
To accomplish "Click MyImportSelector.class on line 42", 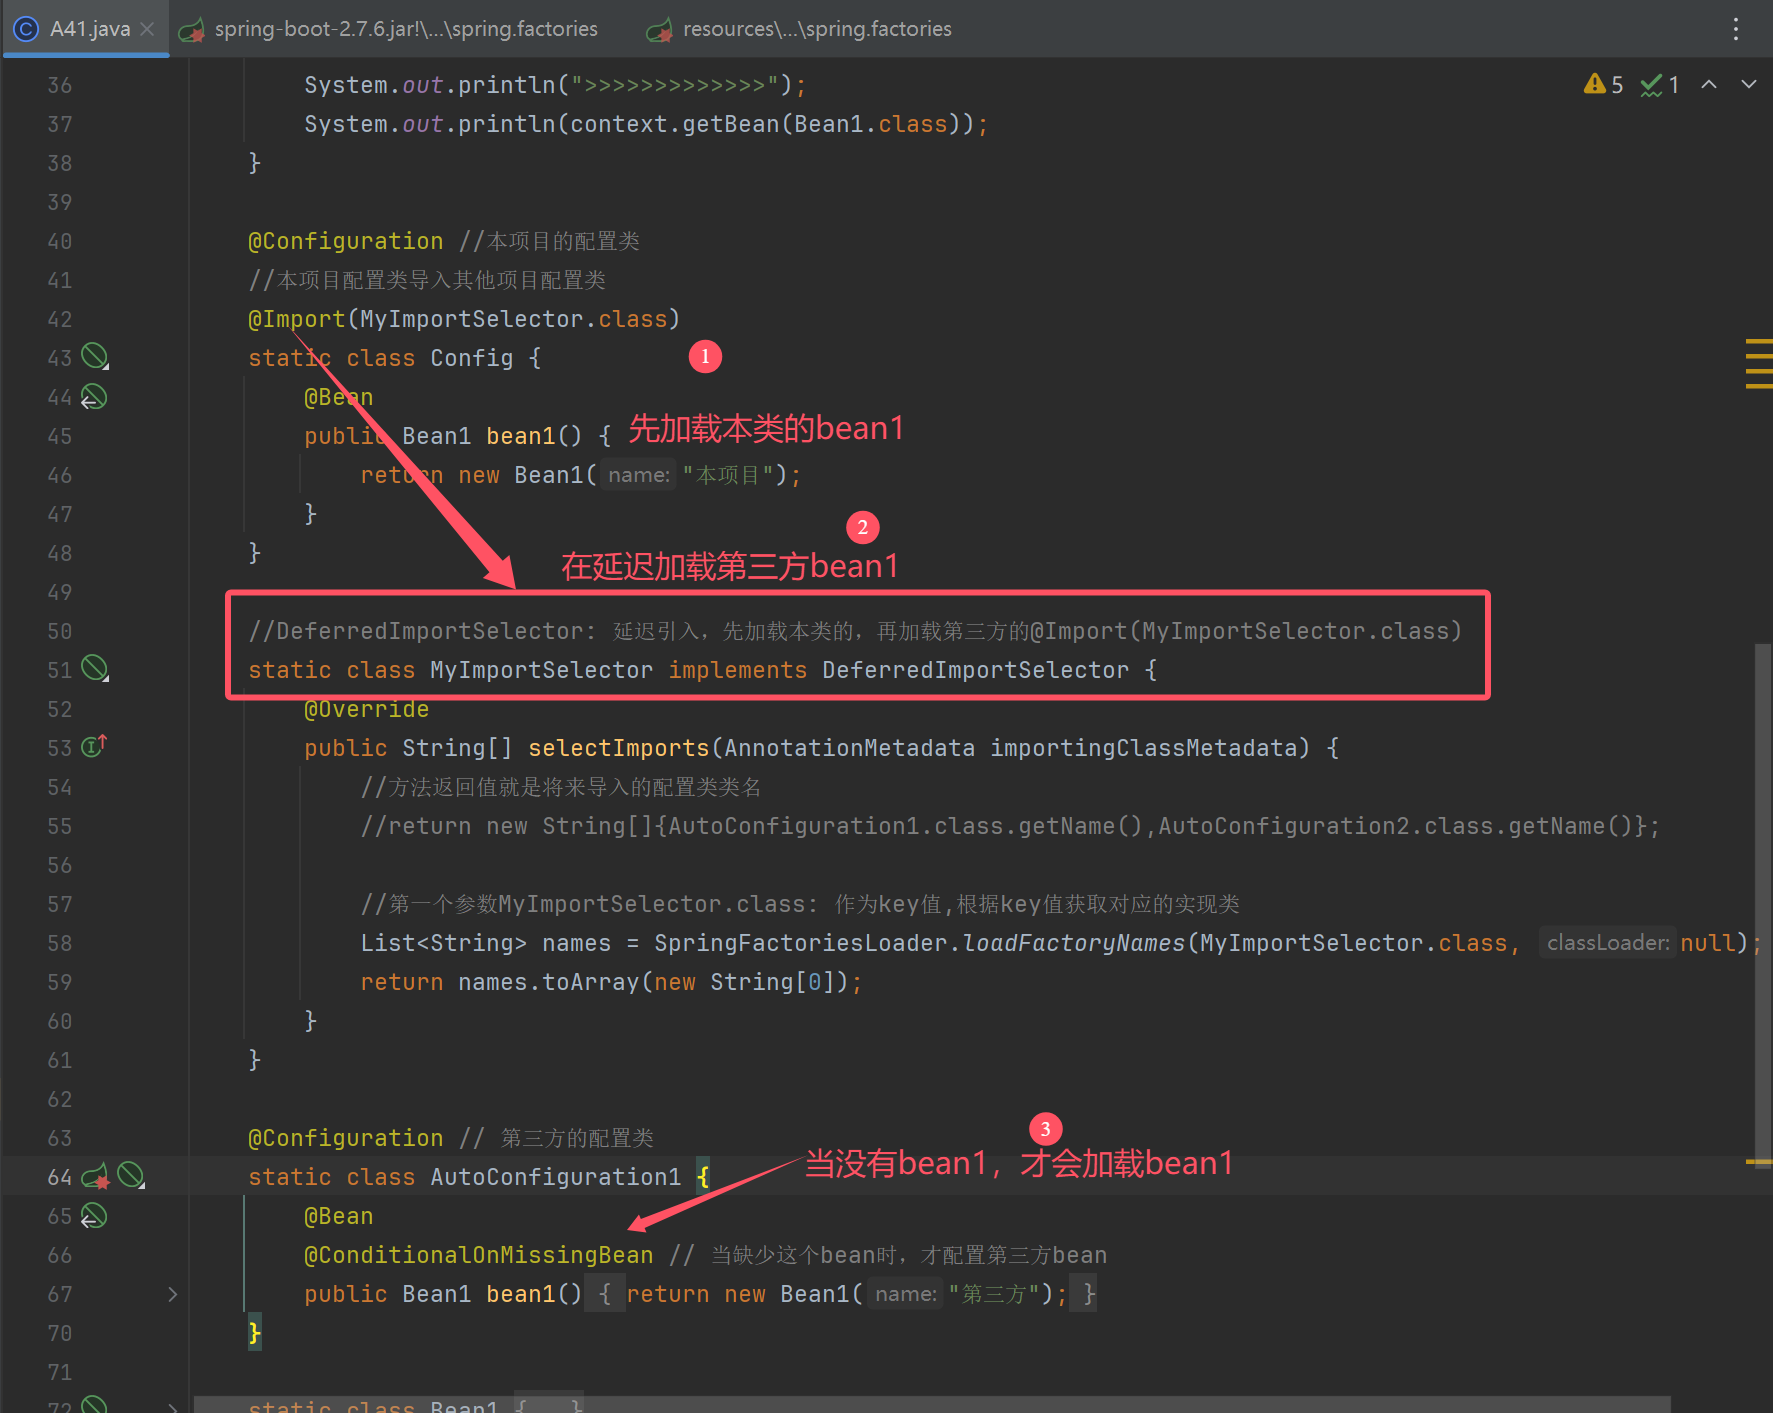I will click(513, 319).
